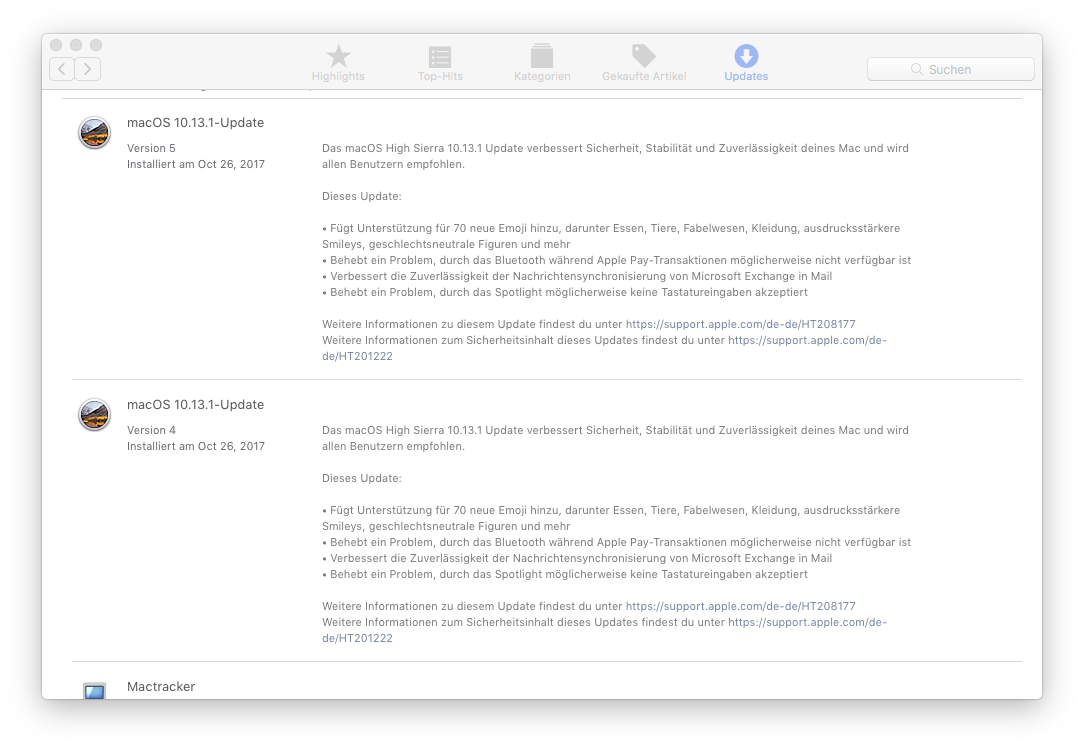Click the Version 5 macOS High Sierra icon
The image size is (1084, 749).
click(94, 133)
